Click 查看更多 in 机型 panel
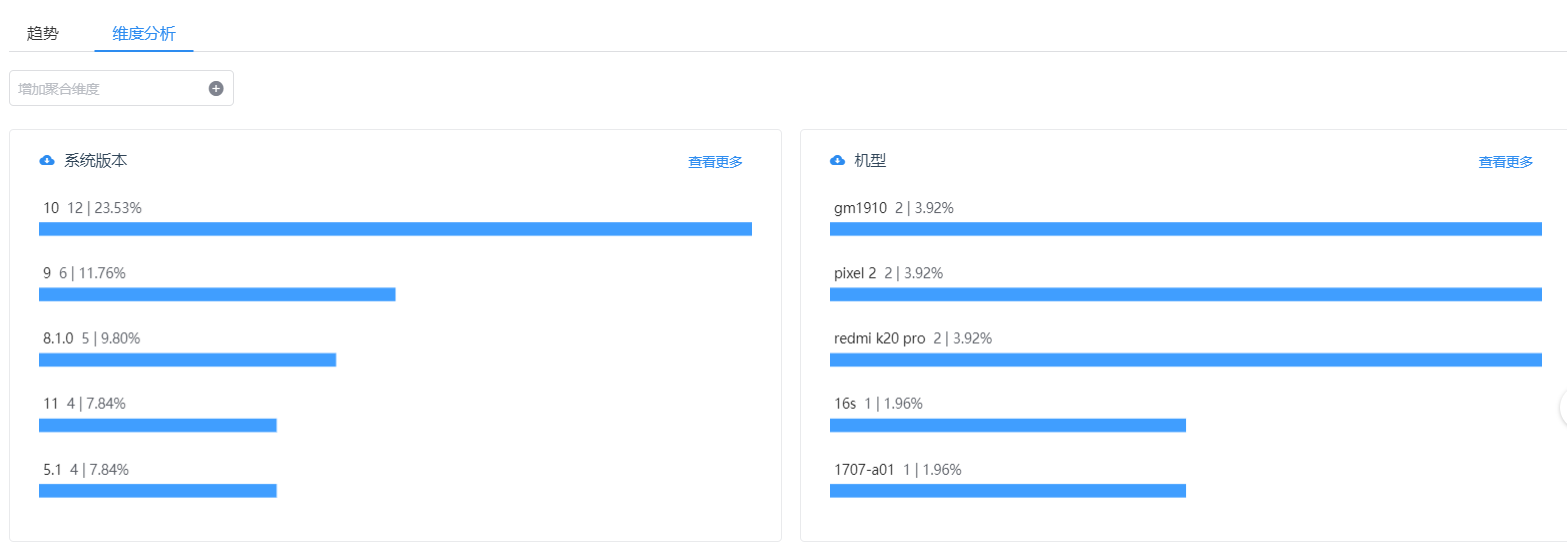 [x=1506, y=161]
